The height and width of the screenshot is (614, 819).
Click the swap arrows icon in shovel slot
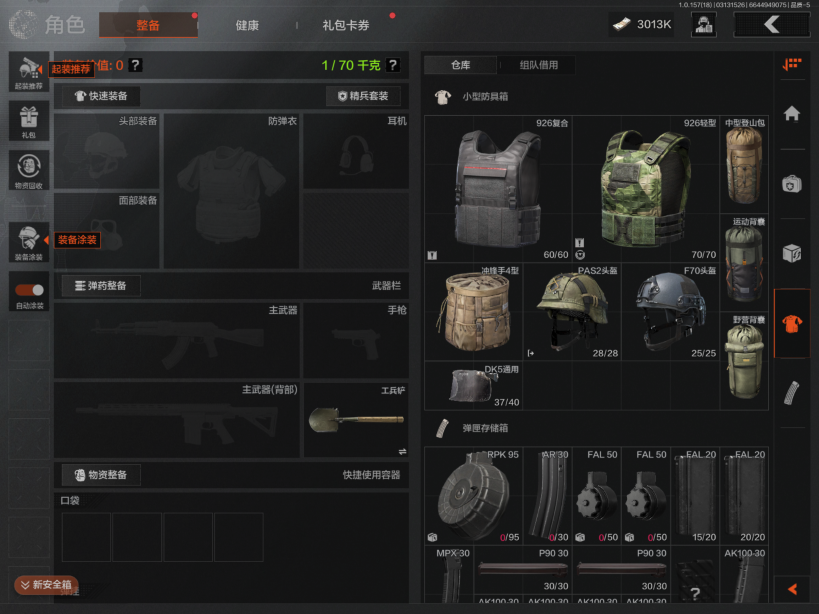(x=402, y=452)
